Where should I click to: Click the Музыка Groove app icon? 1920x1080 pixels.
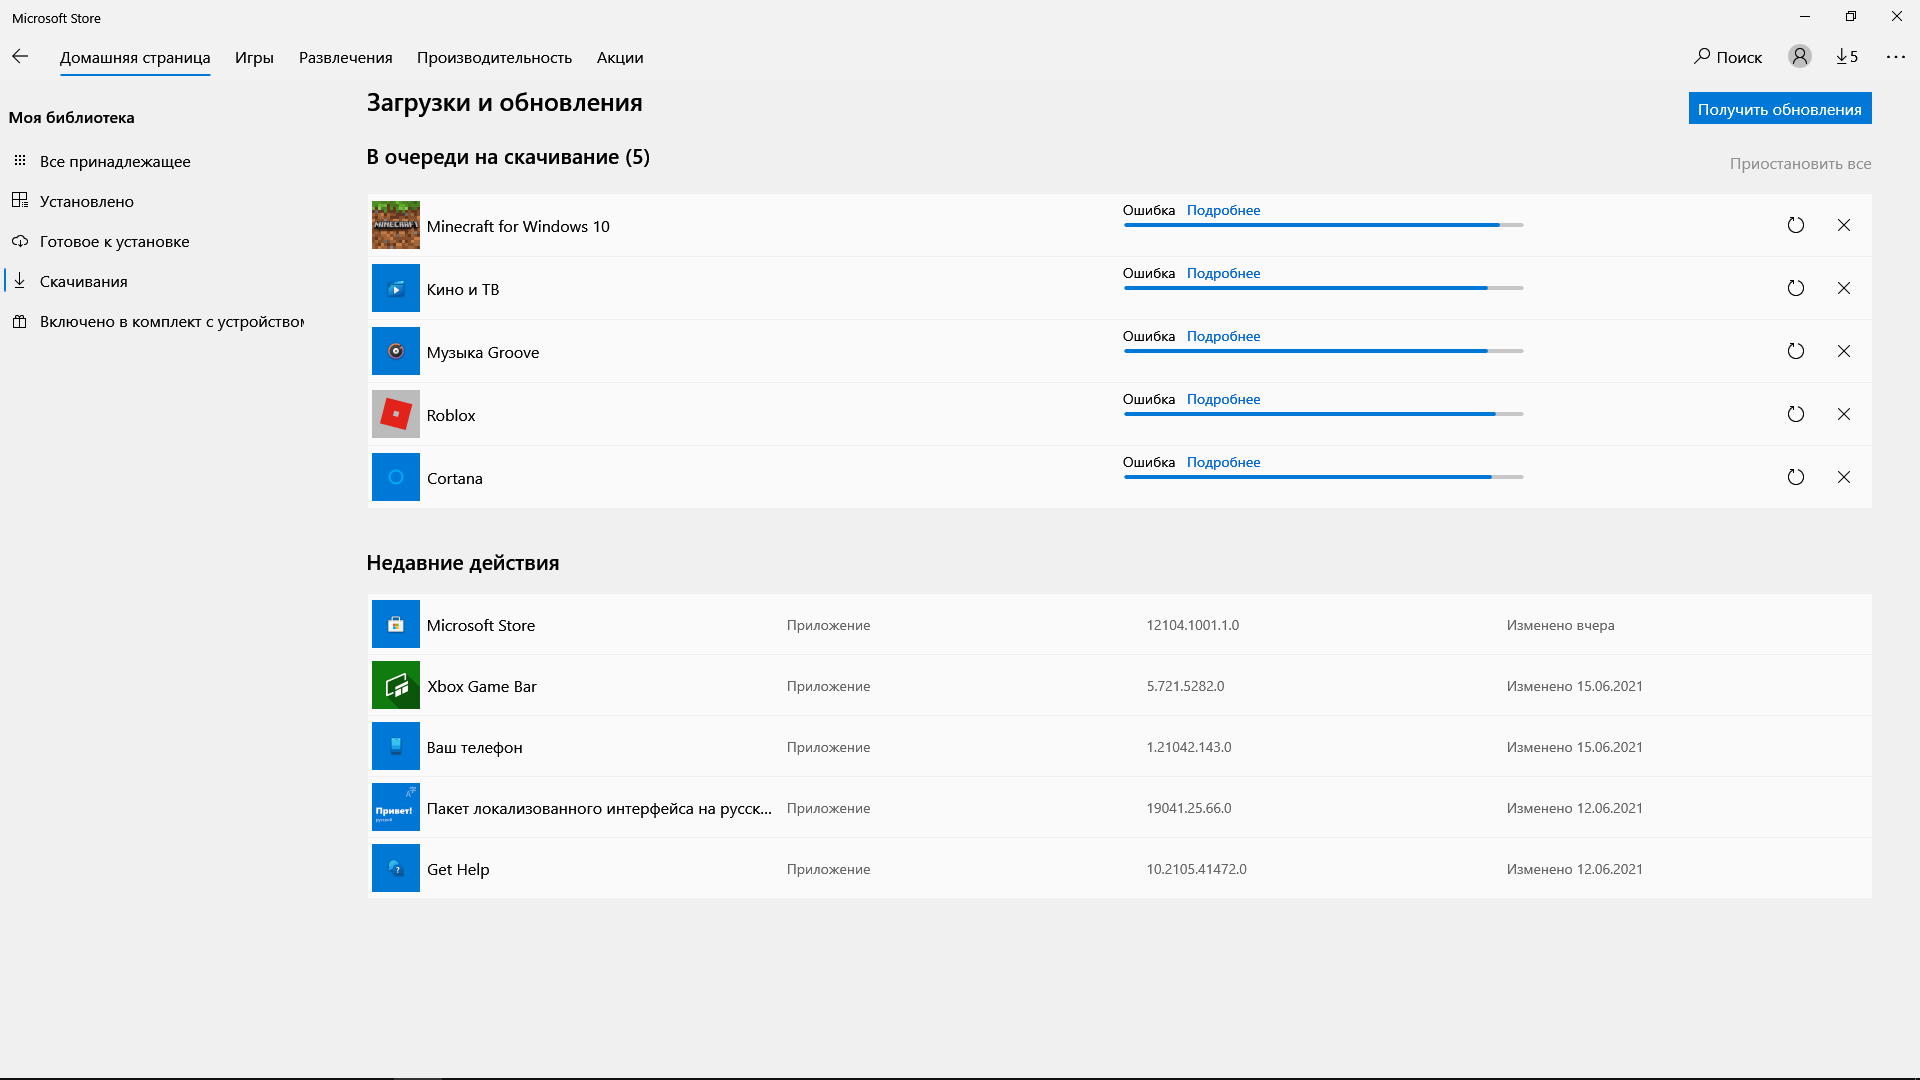(395, 351)
